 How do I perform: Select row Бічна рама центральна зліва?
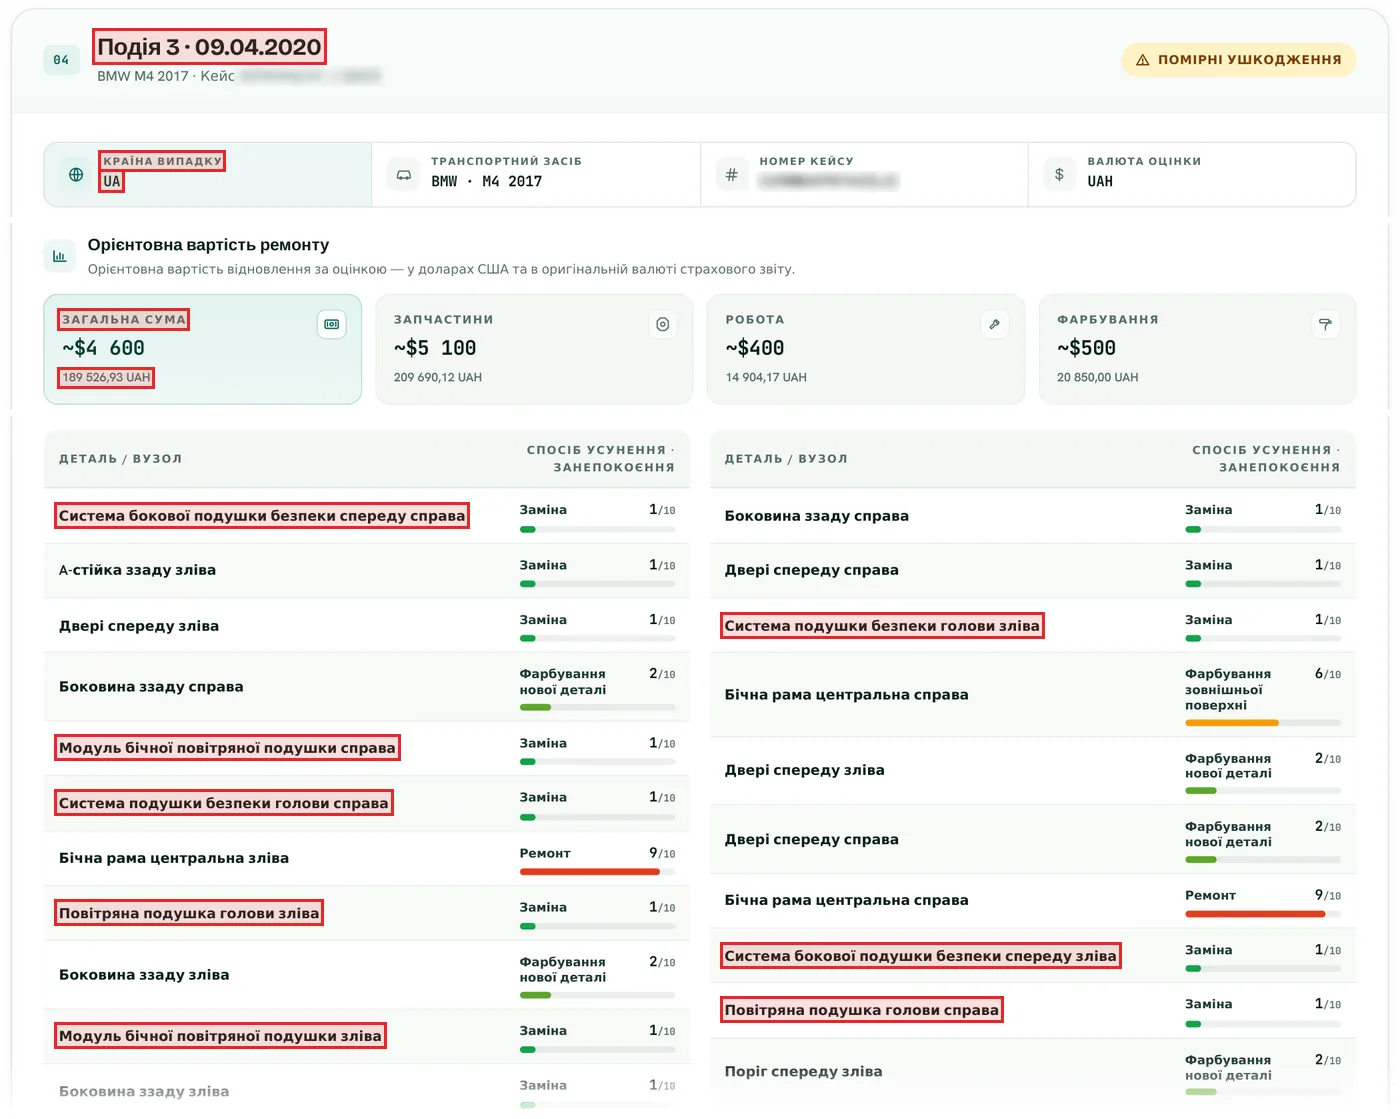tap(367, 858)
